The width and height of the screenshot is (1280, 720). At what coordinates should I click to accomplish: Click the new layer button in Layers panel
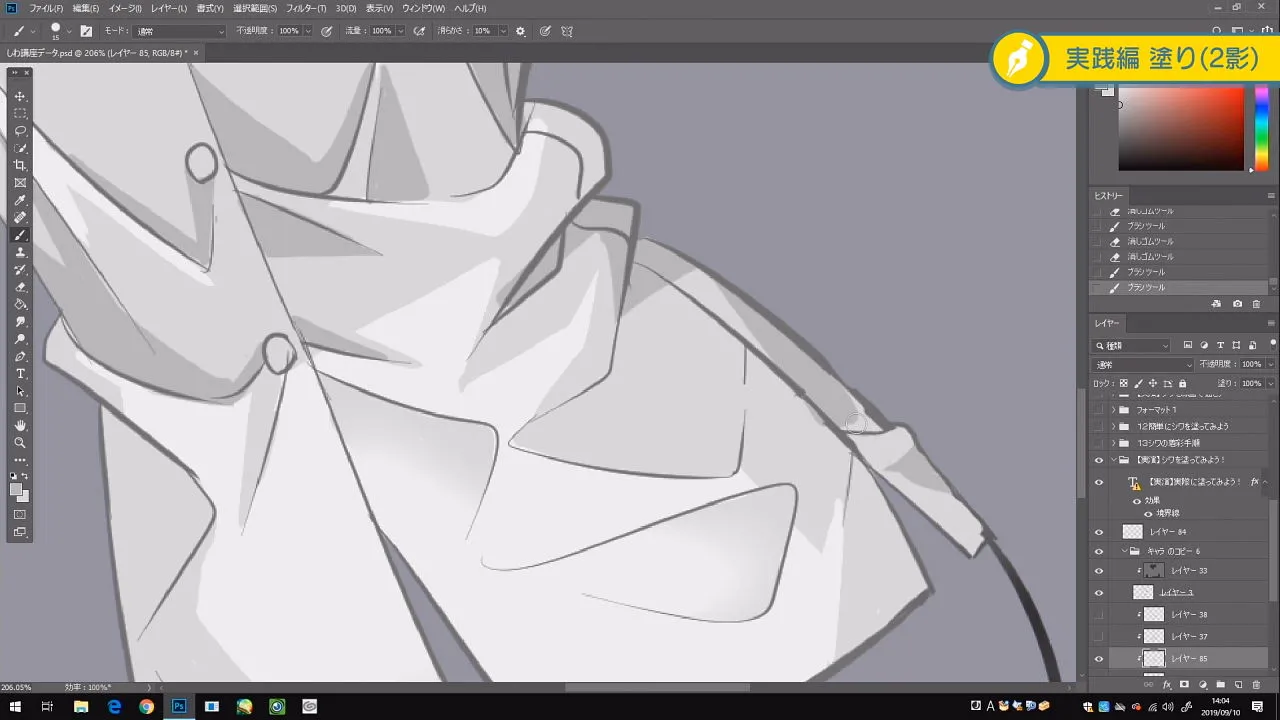[1236, 684]
